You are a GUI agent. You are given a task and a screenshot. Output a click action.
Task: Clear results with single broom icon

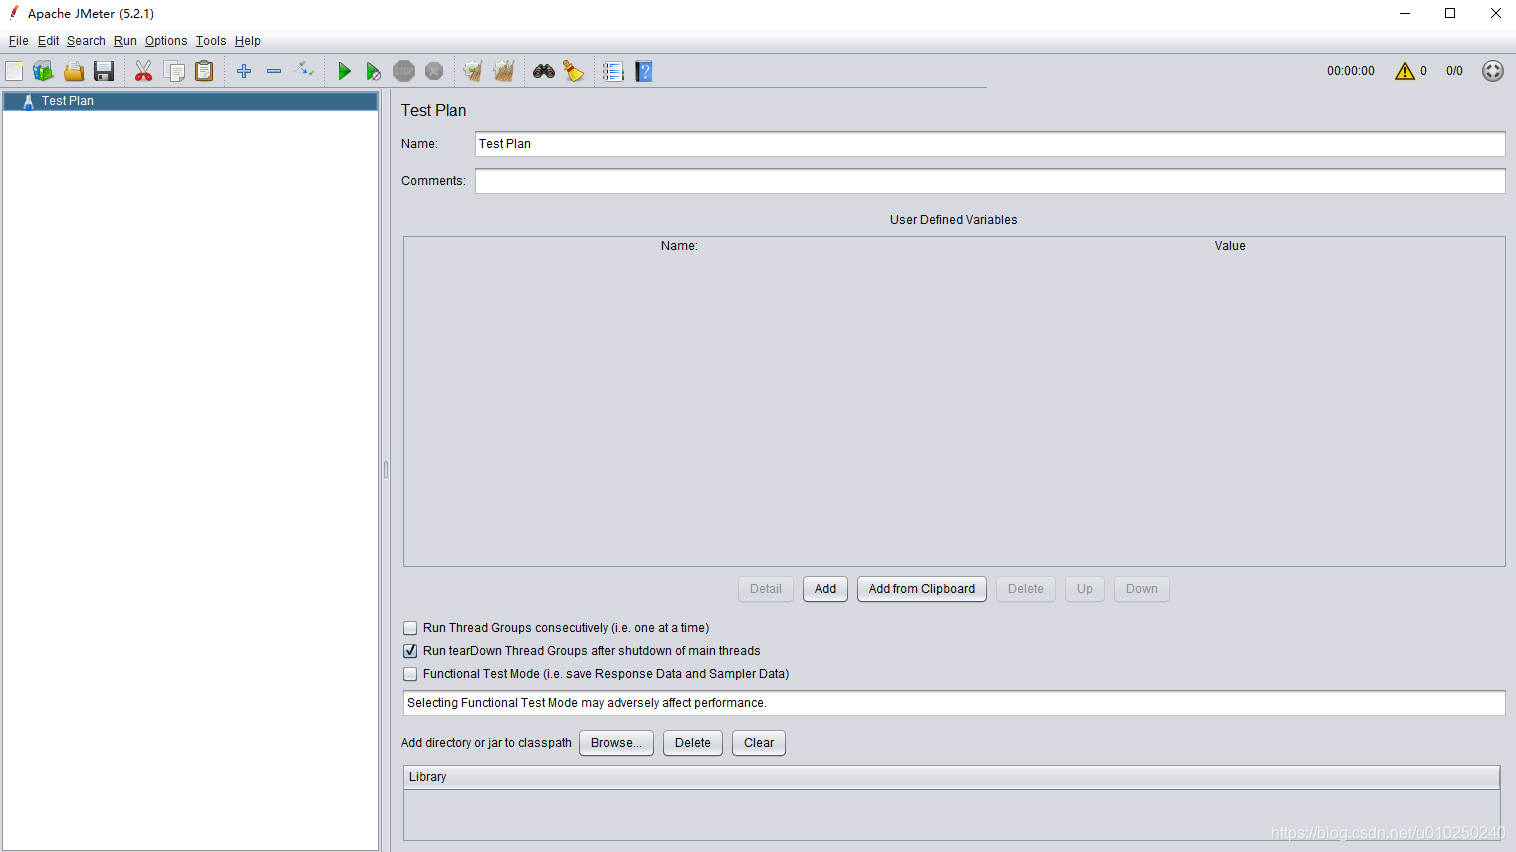point(473,71)
